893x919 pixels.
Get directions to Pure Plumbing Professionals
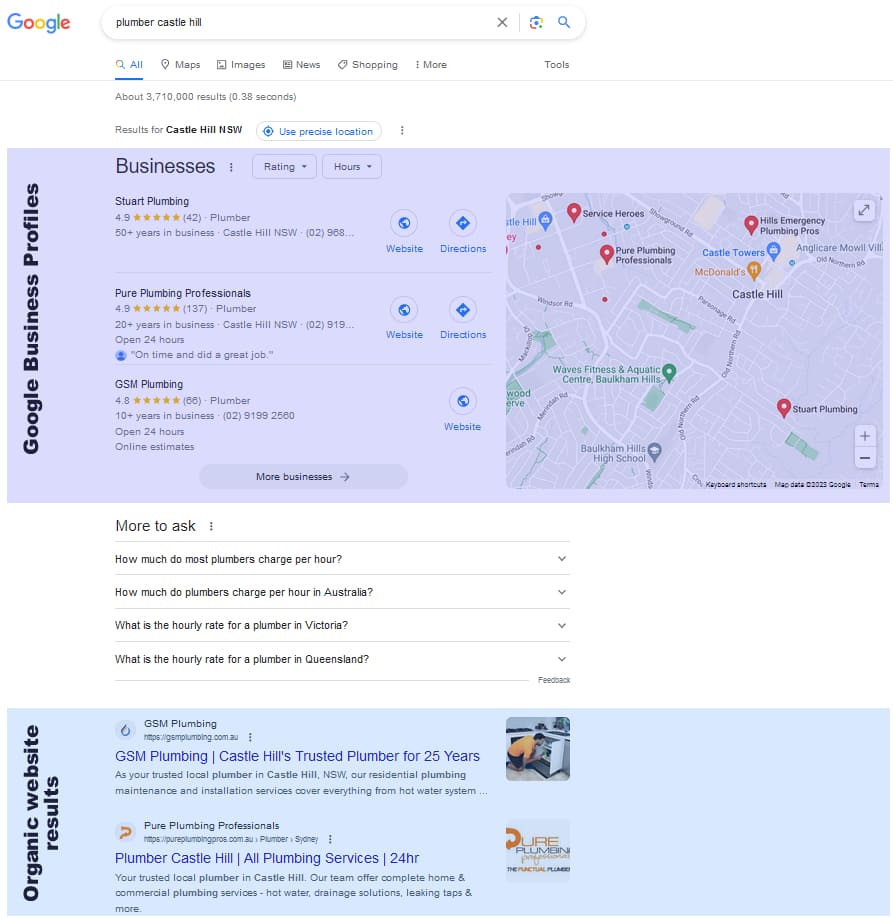462,309
